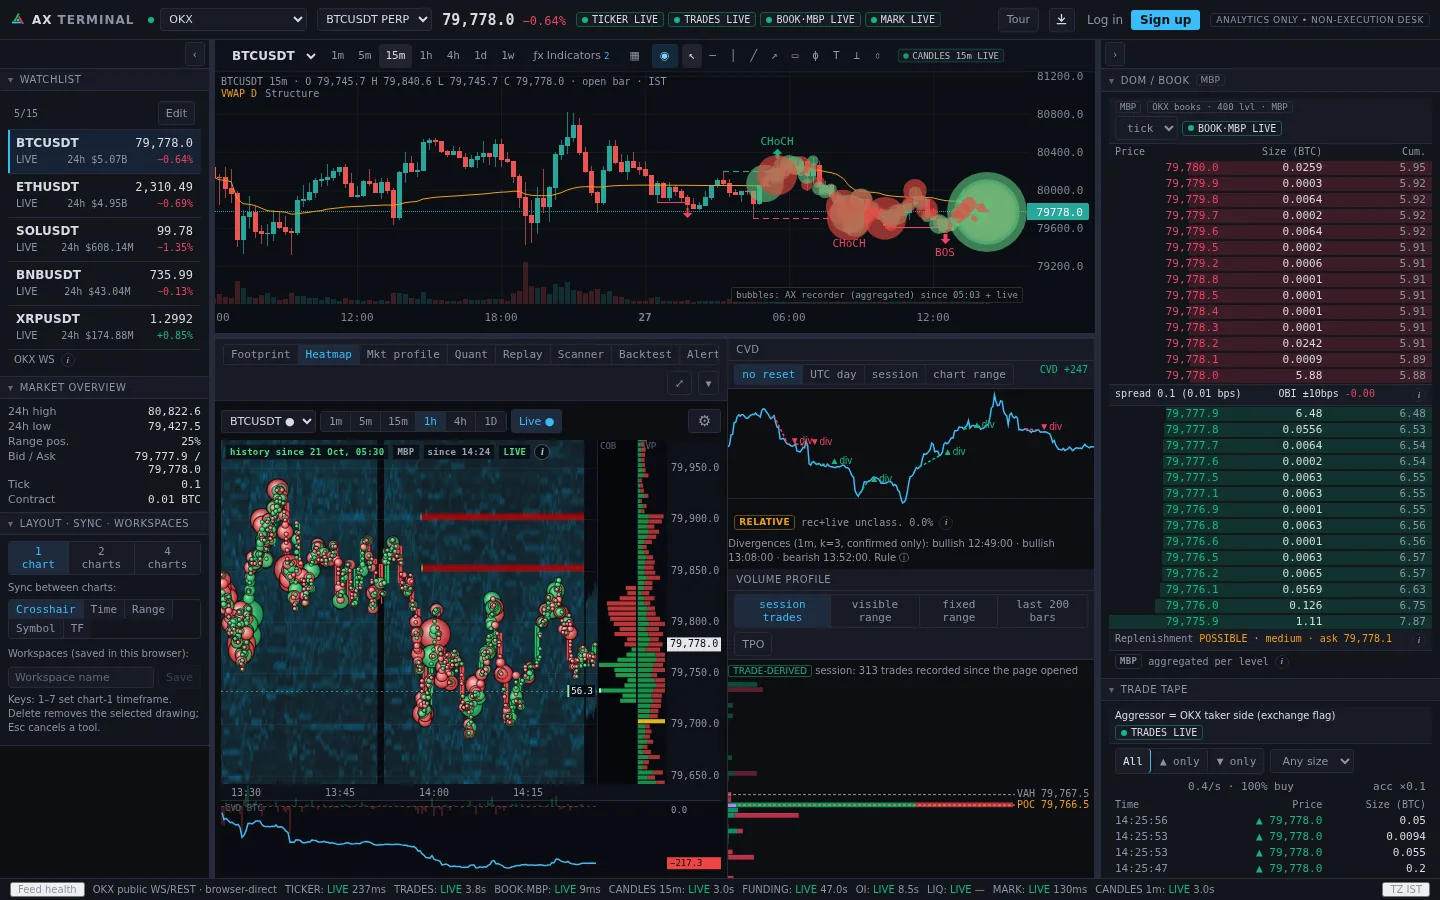This screenshot has width=1440, height=900.
Task: Enable Crosshair sync between charts
Action: [45, 609]
